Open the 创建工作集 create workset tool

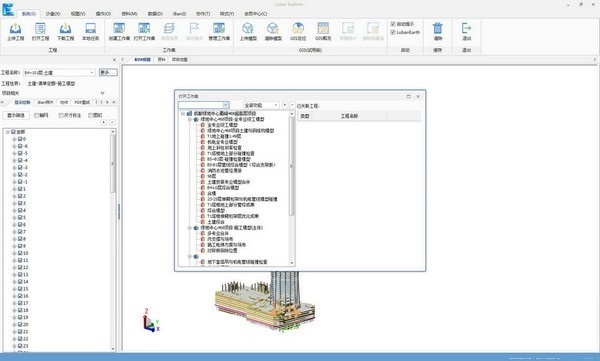[x=119, y=31]
